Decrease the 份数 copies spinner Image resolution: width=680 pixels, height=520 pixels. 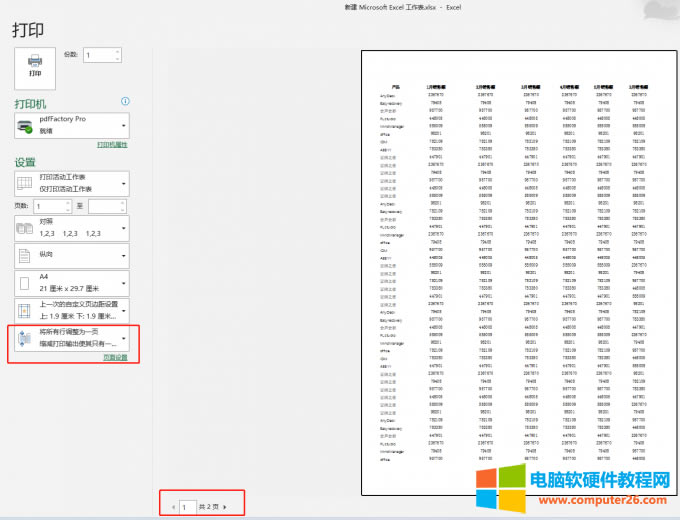point(118,59)
